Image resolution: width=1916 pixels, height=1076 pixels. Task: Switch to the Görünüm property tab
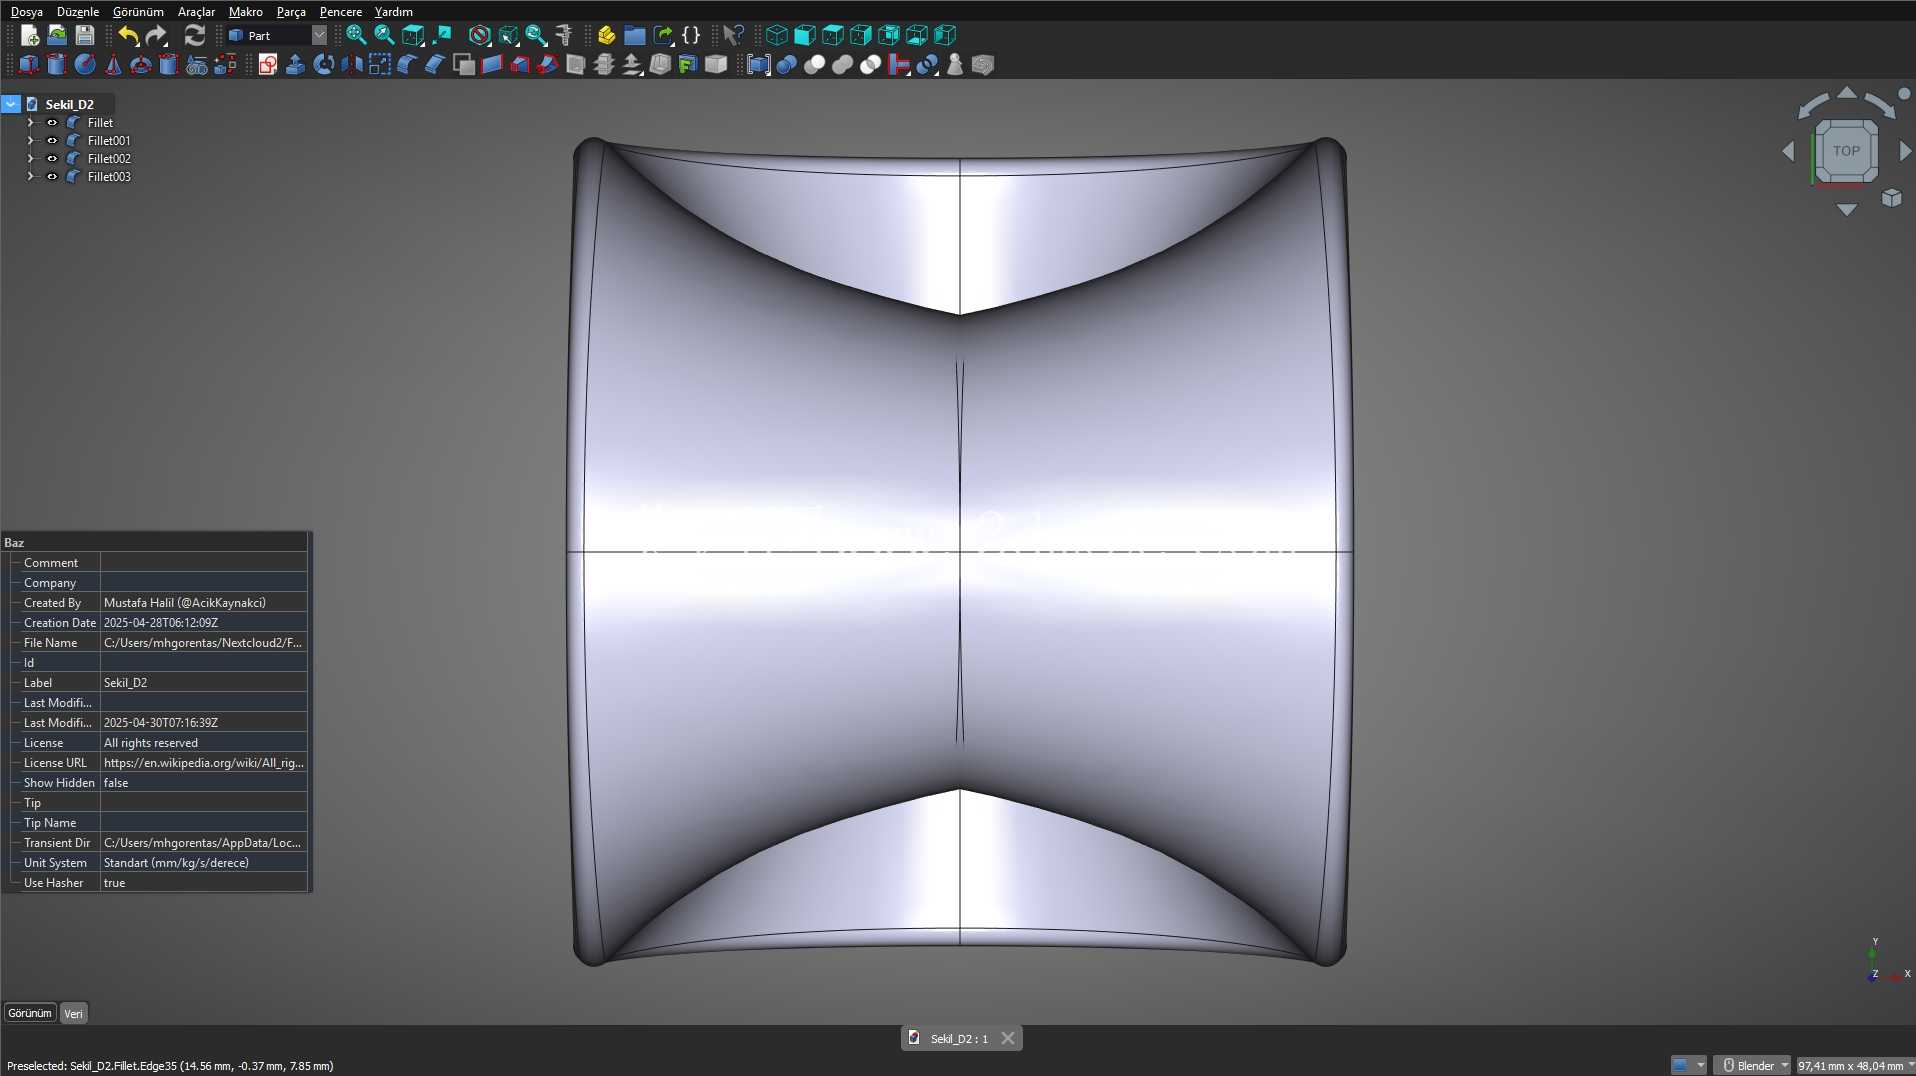29,1013
